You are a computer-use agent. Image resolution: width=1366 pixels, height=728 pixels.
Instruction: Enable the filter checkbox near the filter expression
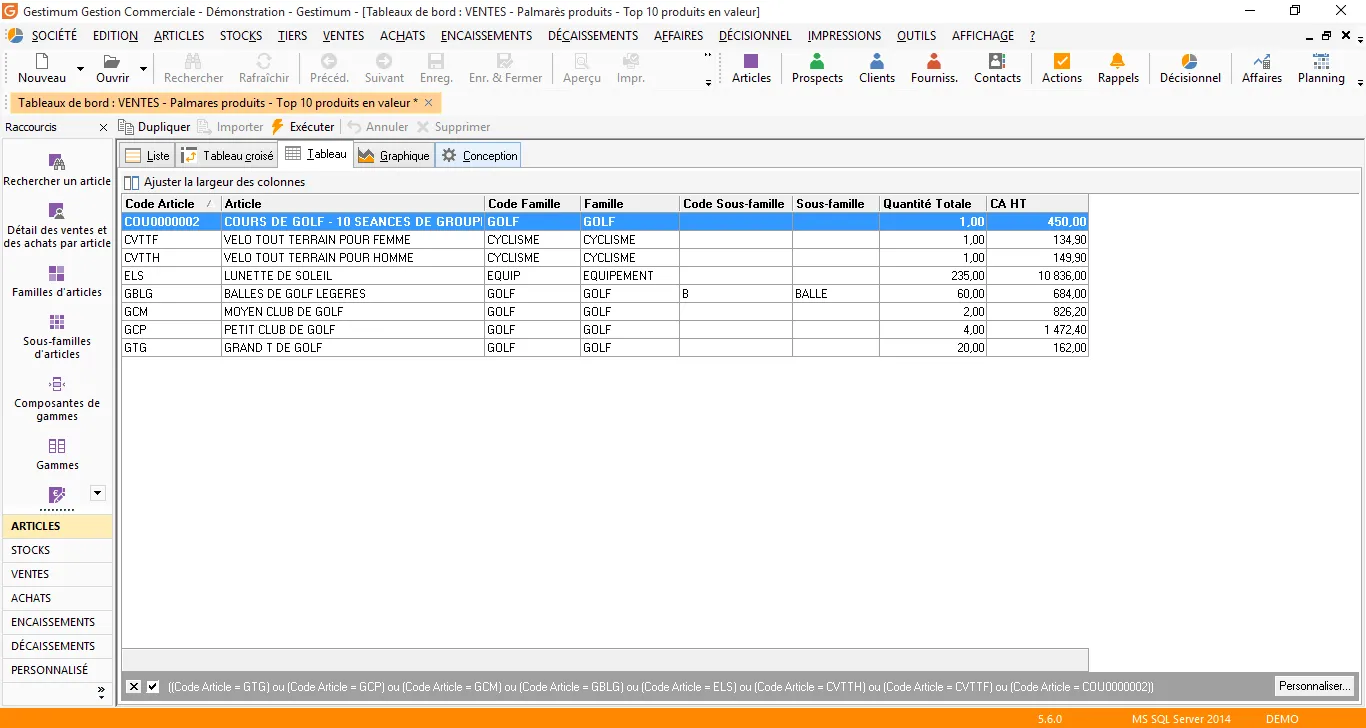(x=150, y=686)
